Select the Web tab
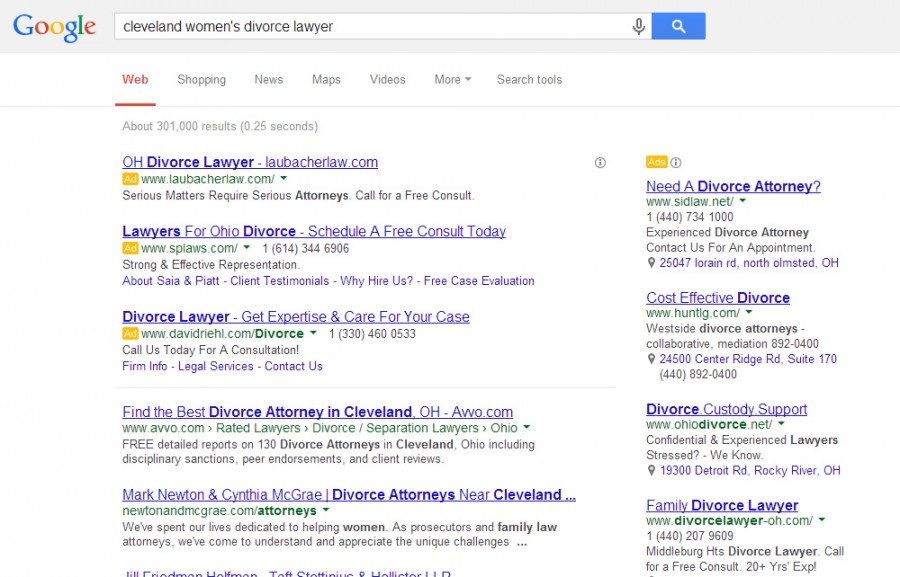This screenshot has height=577, width=900. point(135,80)
